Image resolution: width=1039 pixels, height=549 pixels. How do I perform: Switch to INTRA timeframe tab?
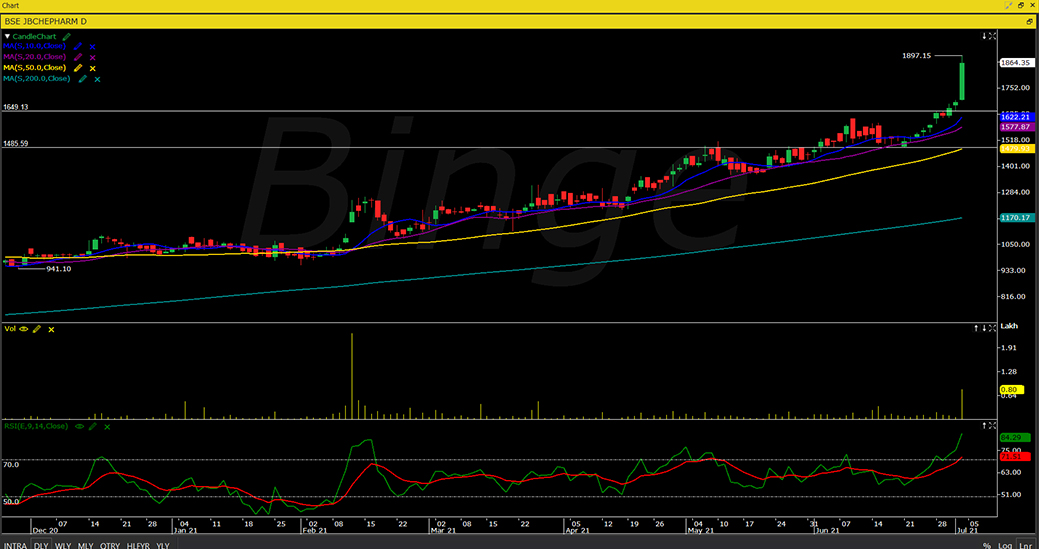point(15,545)
